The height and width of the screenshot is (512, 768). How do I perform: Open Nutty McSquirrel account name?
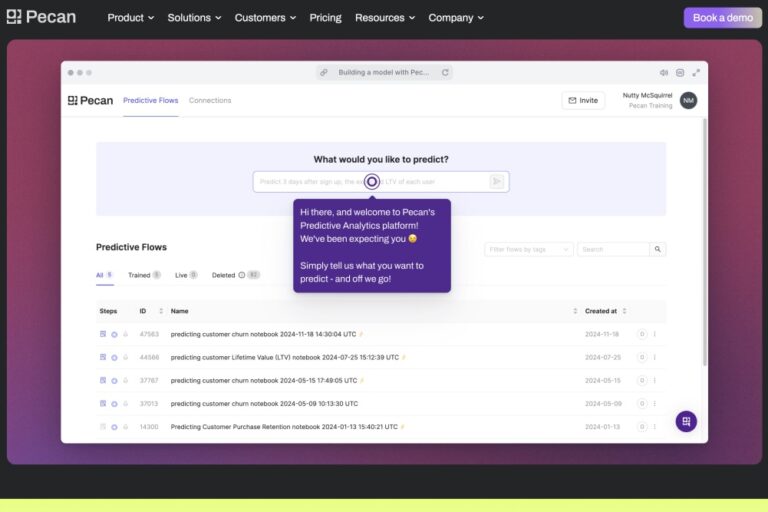647,96
